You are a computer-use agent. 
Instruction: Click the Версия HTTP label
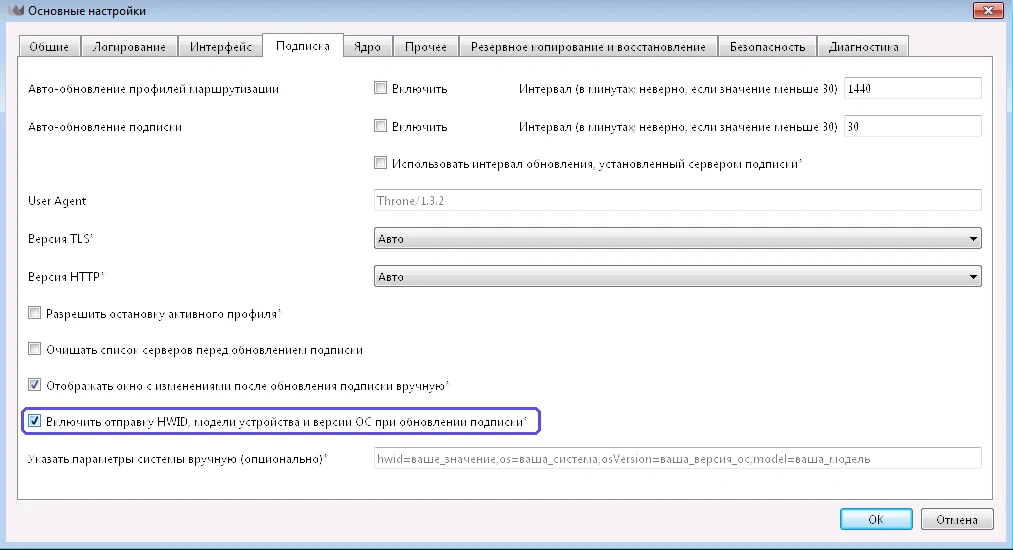pos(65,277)
